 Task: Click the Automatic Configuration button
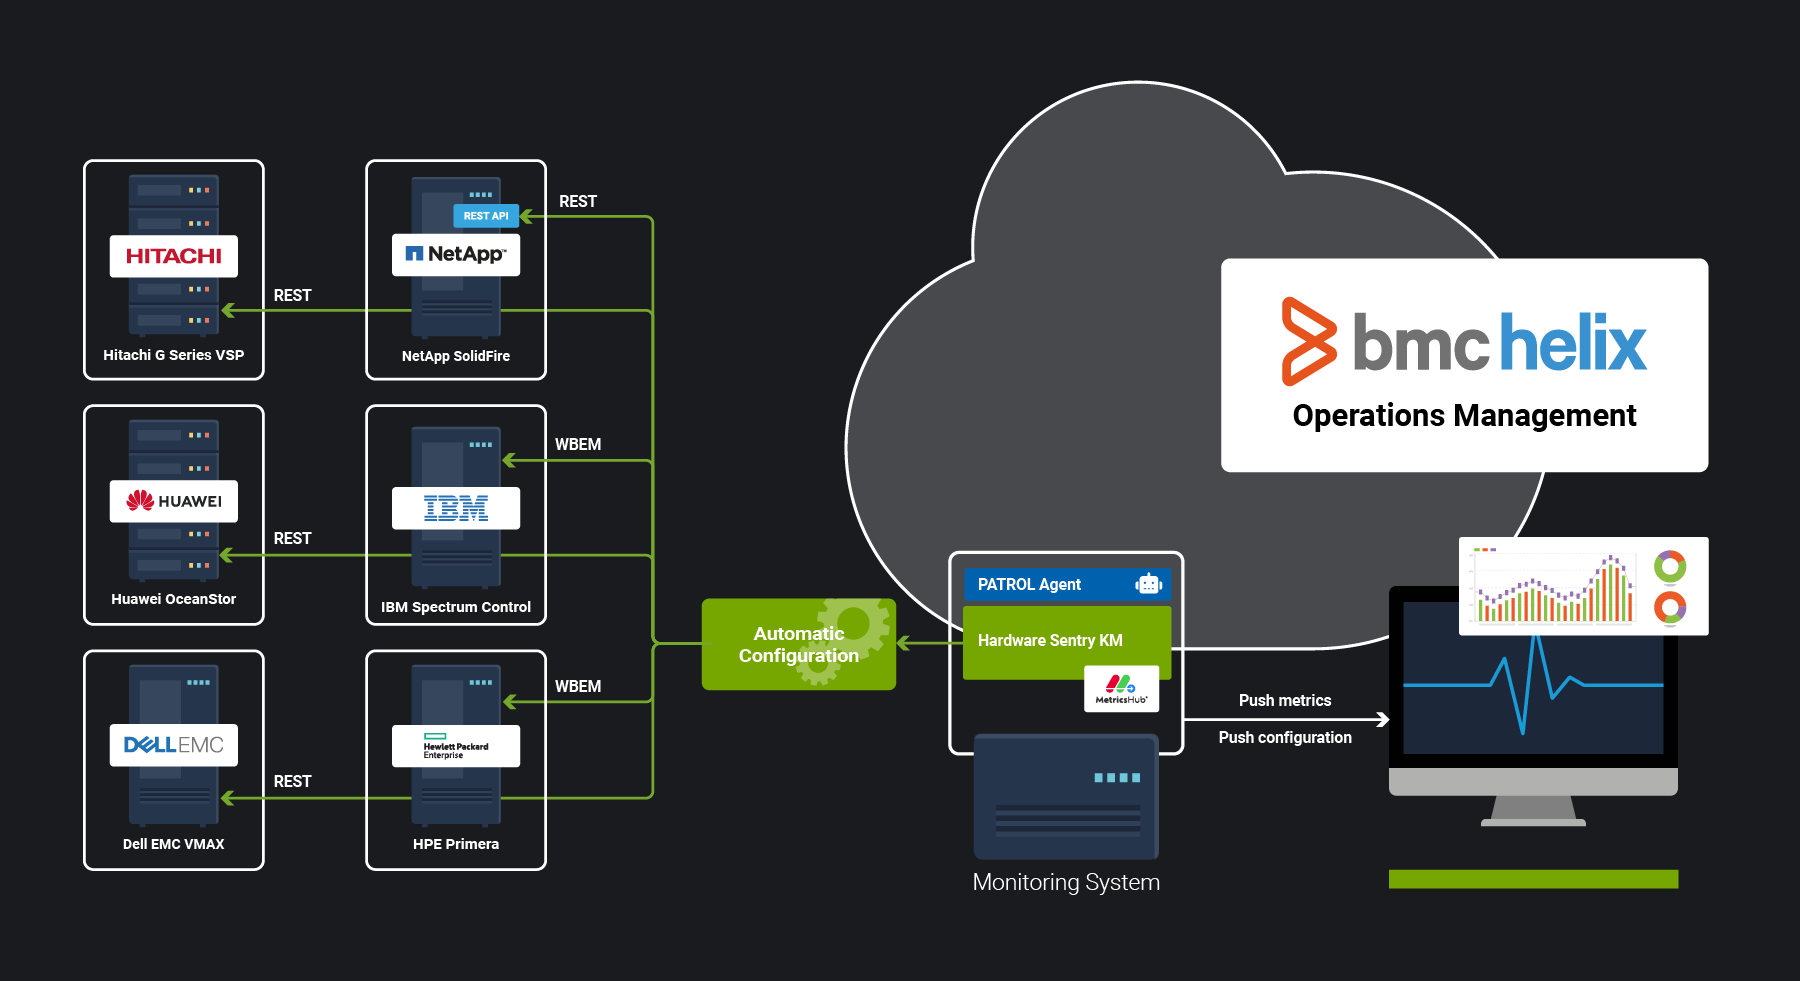point(798,644)
